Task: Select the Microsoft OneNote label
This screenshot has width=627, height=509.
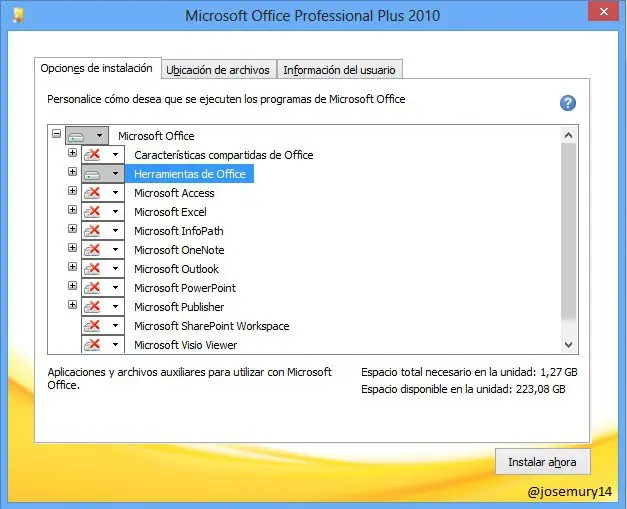Action: click(x=179, y=250)
